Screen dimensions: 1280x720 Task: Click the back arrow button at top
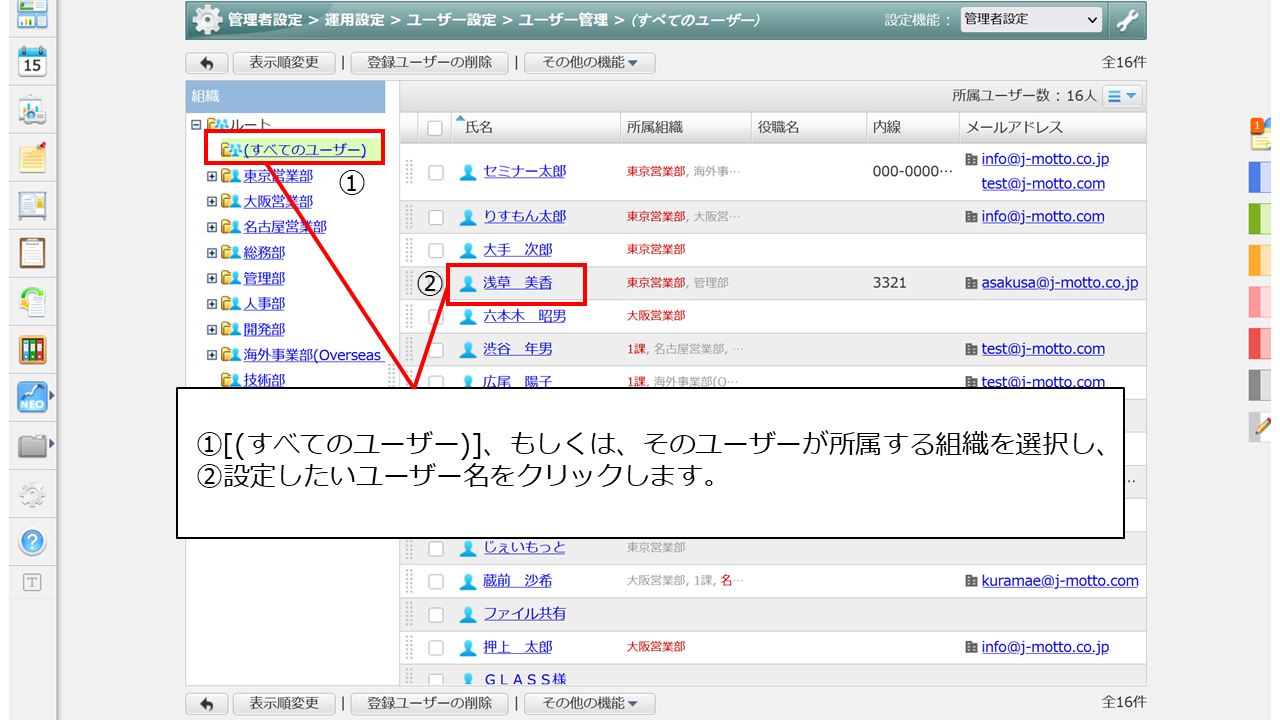click(206, 63)
